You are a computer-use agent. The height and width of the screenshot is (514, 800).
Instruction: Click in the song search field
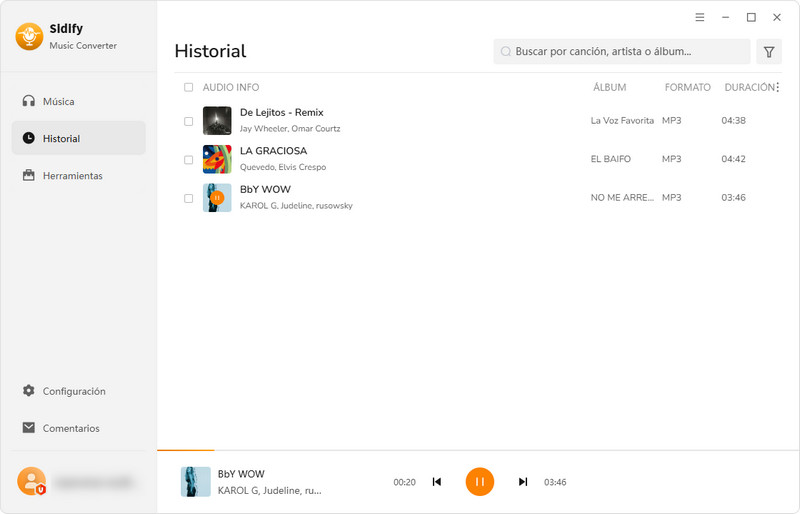621,52
